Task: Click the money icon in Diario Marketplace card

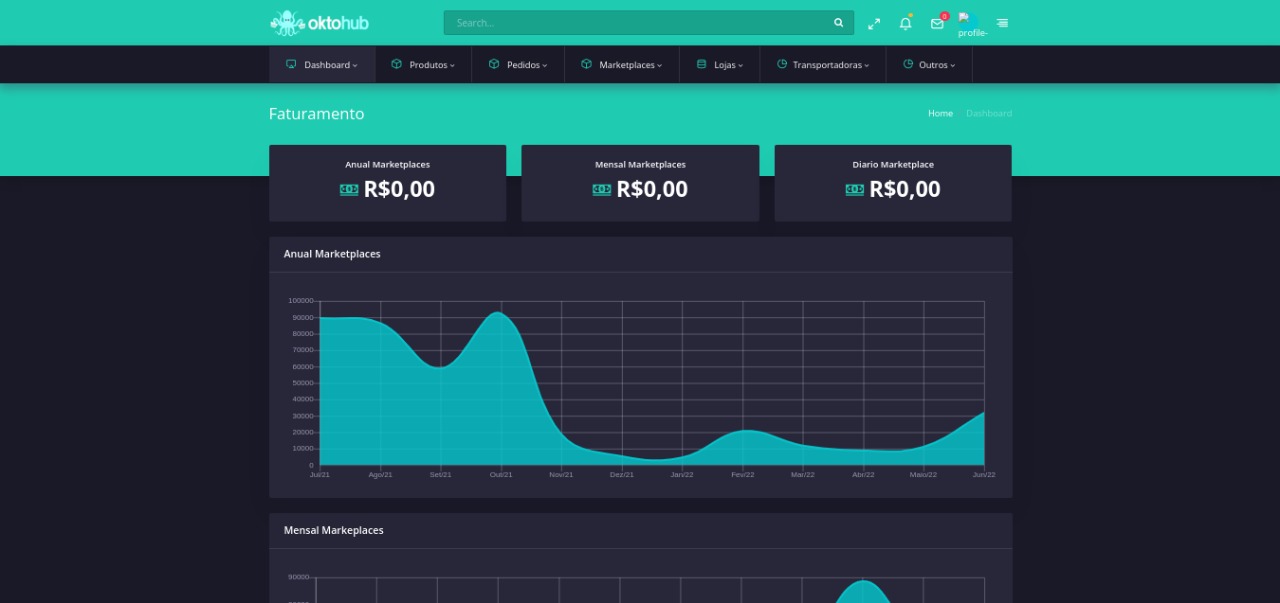Action: pyautogui.click(x=854, y=189)
